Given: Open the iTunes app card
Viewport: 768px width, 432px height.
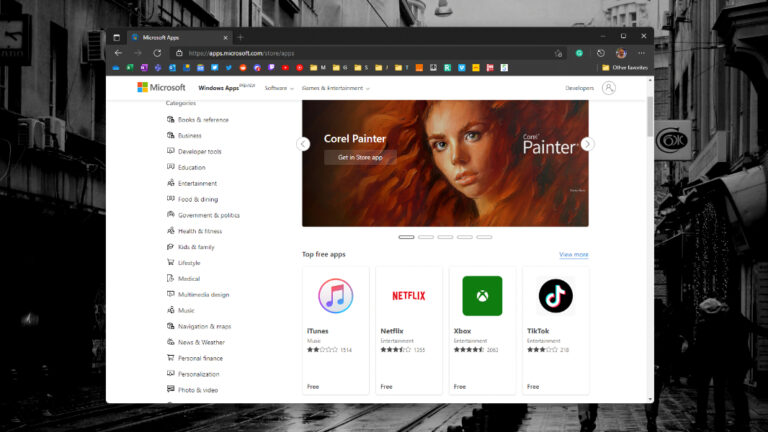Looking at the screenshot, I should [x=336, y=330].
